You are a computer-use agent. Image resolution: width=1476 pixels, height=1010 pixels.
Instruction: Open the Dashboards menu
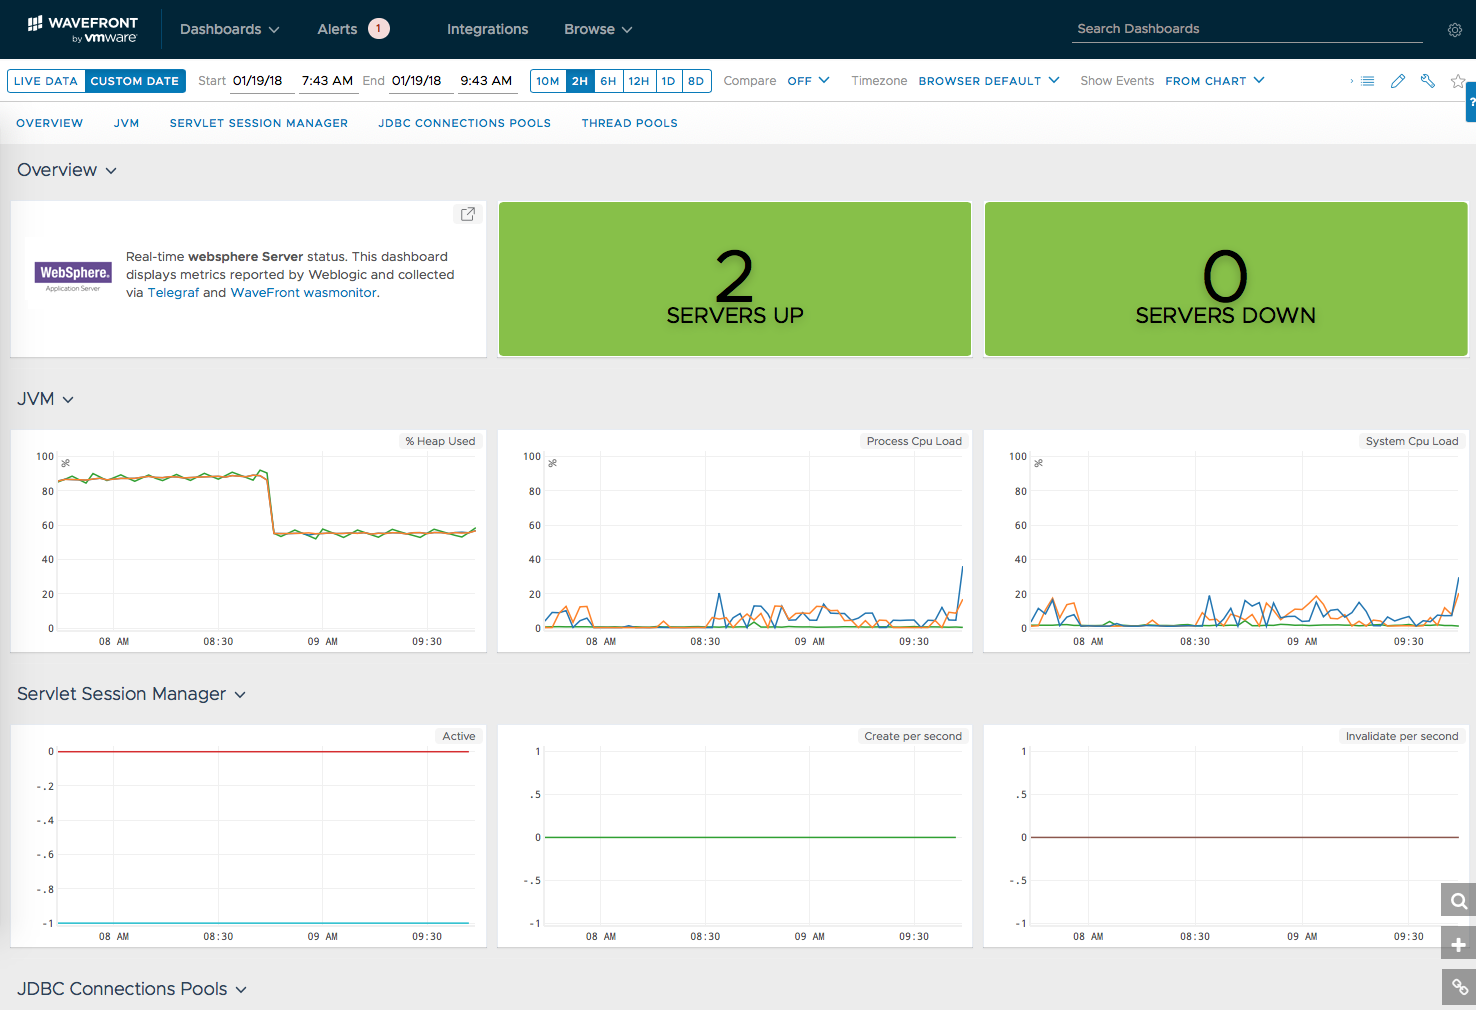229,29
